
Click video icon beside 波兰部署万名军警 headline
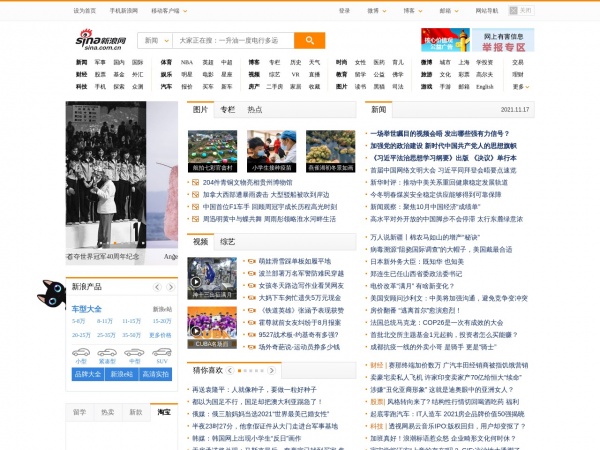coord(251,274)
